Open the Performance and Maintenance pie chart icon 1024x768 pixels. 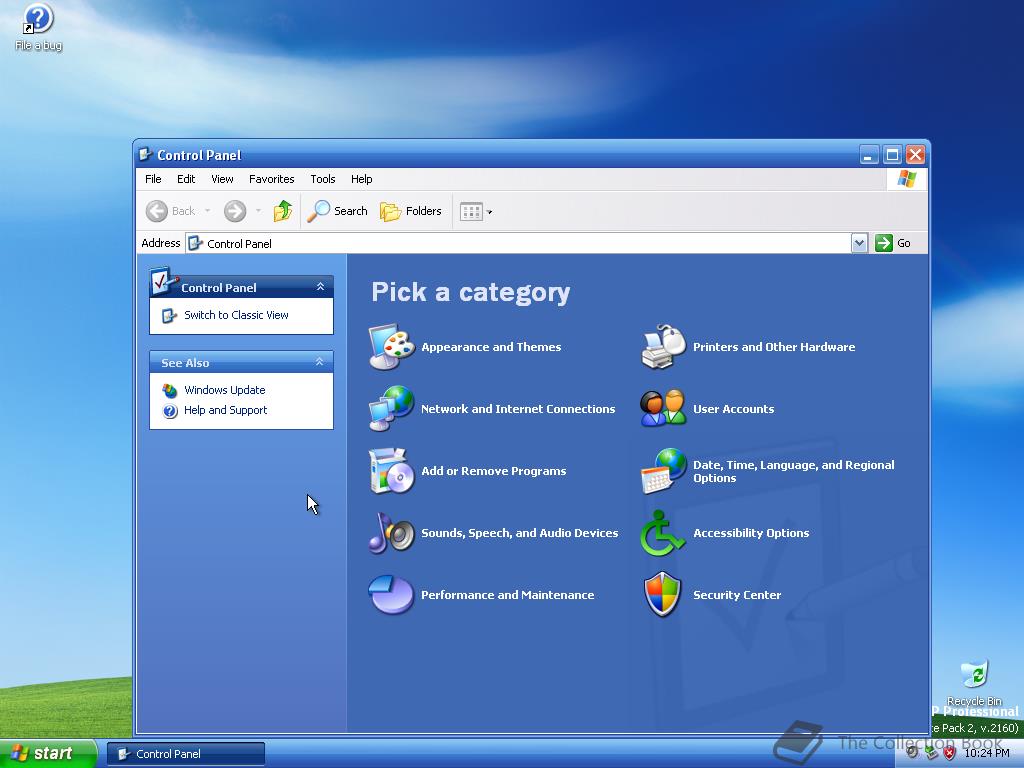(391, 595)
